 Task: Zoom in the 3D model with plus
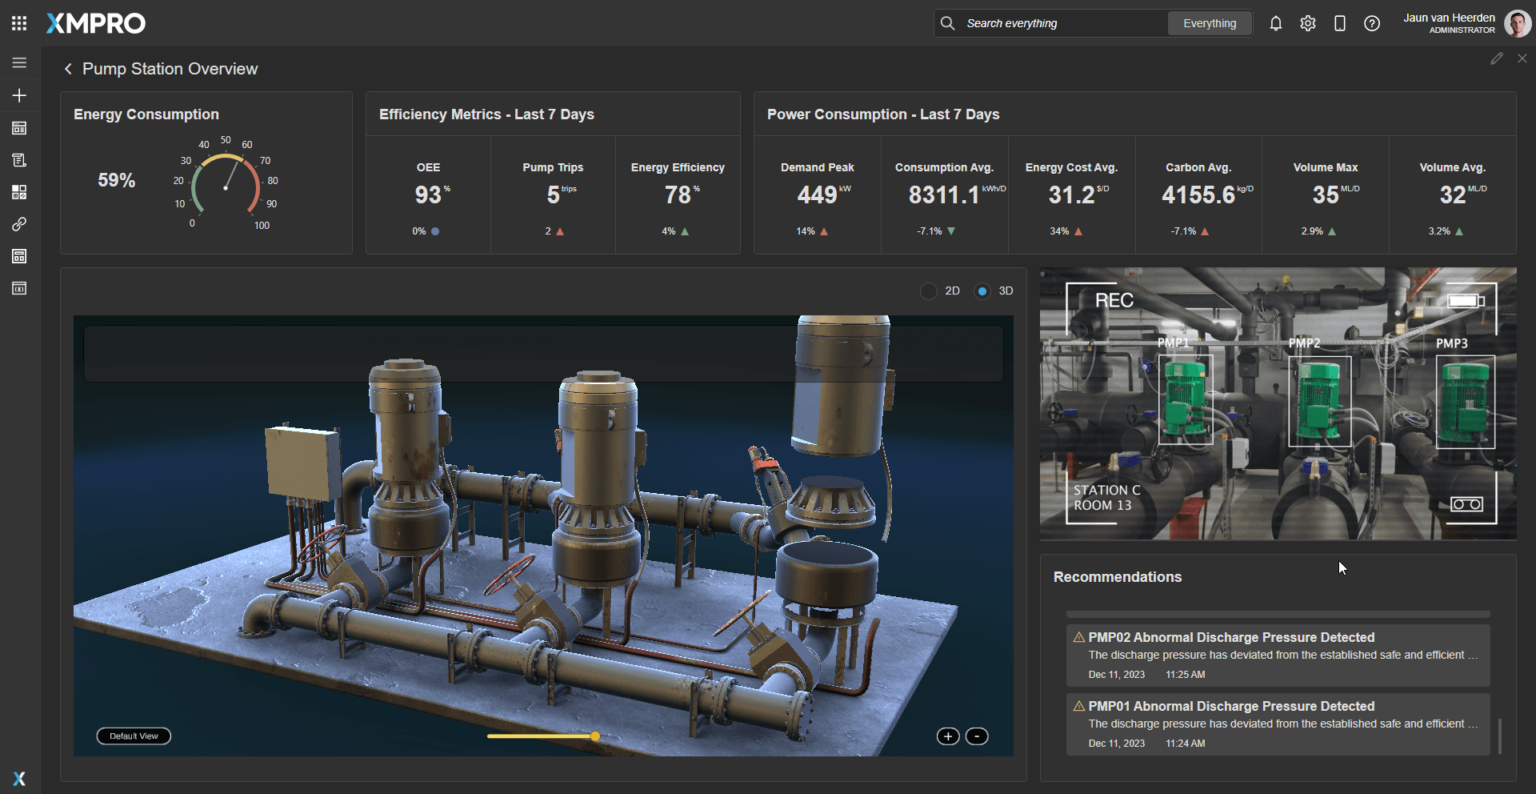[x=947, y=736]
